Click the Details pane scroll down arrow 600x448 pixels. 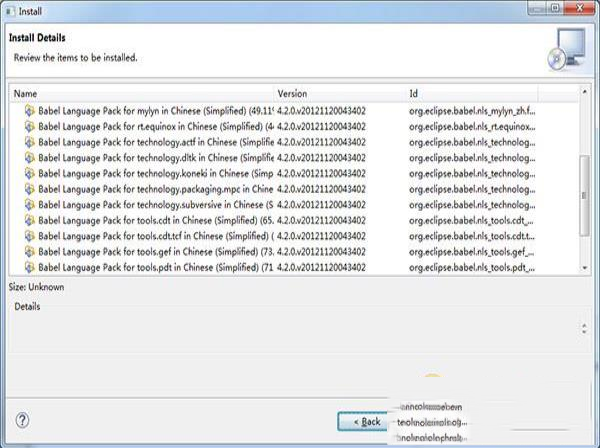point(585,330)
